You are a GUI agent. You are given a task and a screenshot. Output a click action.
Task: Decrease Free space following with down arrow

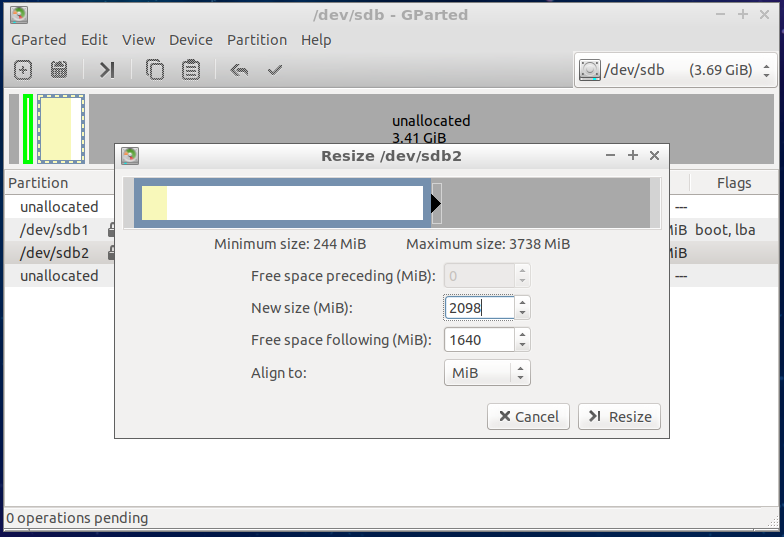(523, 346)
